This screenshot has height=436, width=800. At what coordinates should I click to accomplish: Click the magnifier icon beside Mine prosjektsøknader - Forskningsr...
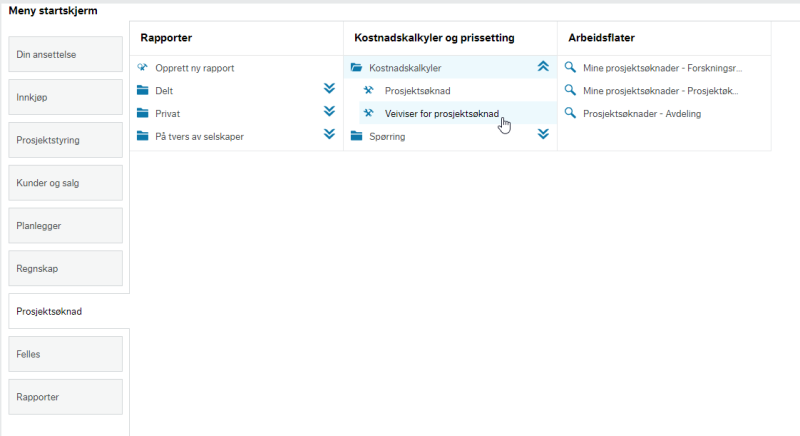[x=570, y=67]
